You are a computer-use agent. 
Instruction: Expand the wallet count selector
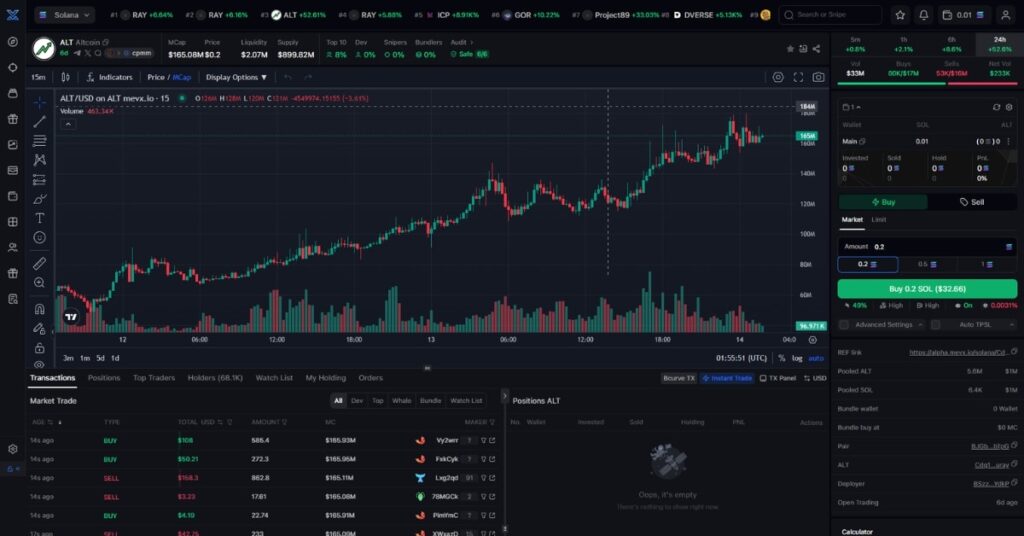tap(852, 107)
